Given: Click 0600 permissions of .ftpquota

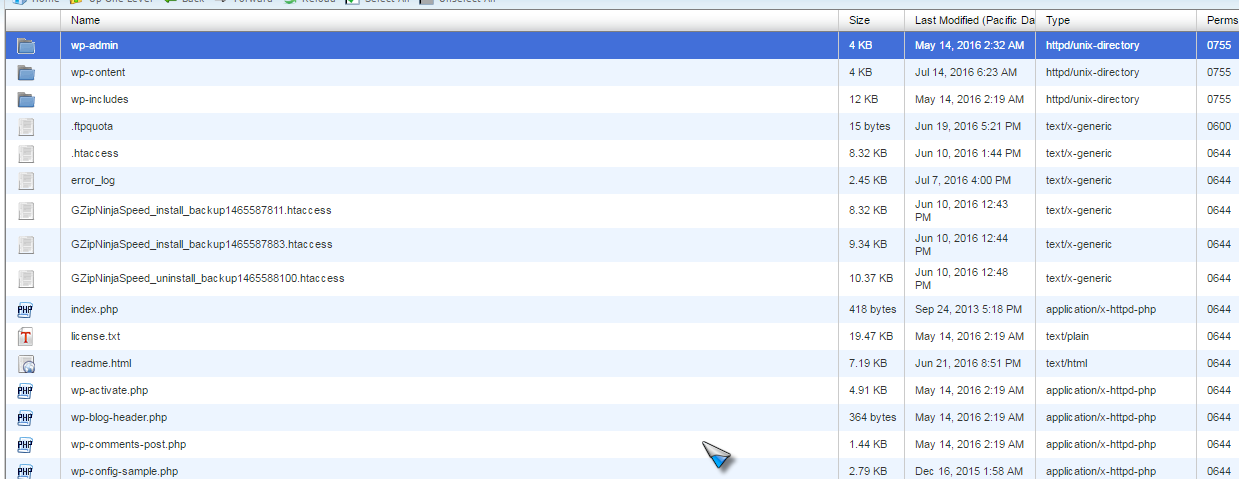Looking at the screenshot, I should 1218,127.
